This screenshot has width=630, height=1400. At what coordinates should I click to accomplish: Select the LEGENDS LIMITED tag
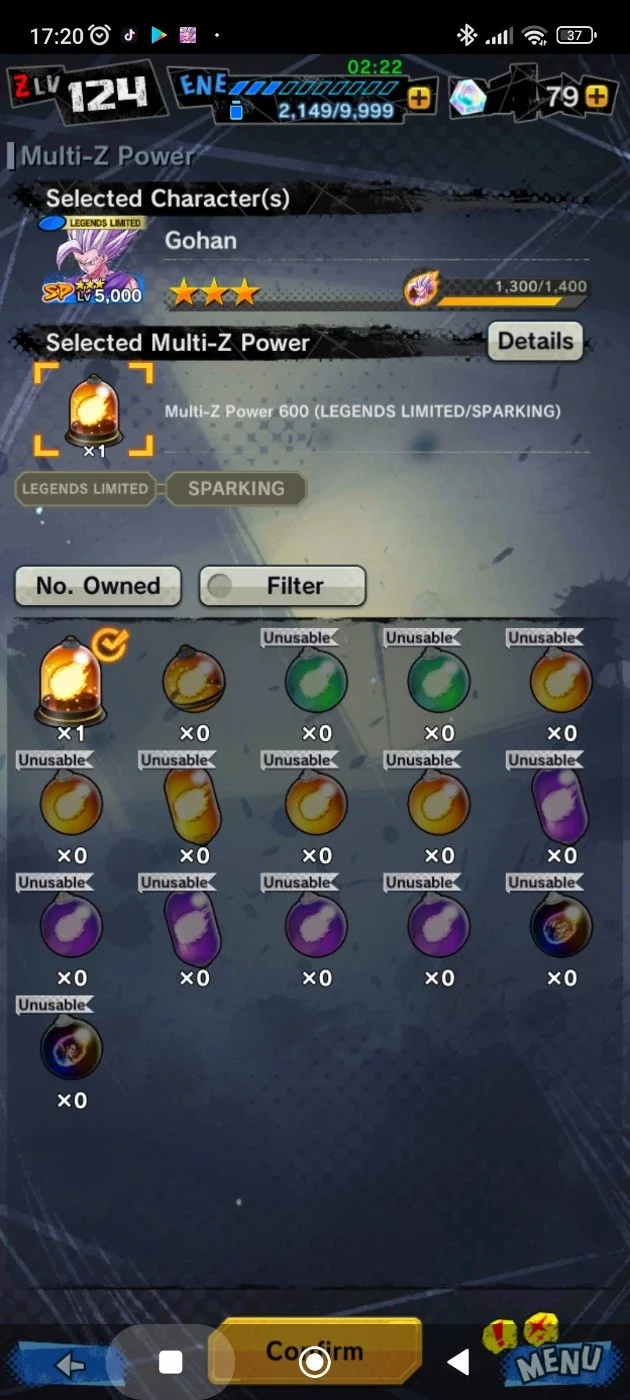(84, 489)
